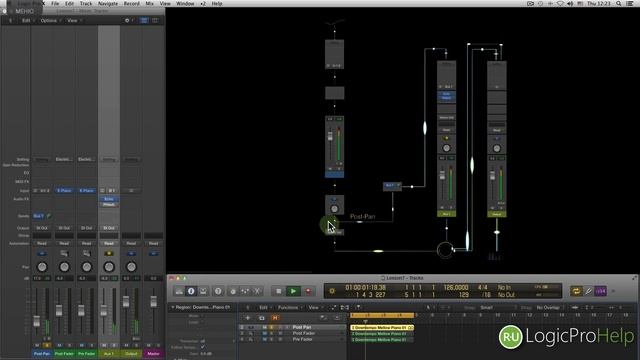
Task: Click the volume icon in menu bar
Action: coord(569,3)
